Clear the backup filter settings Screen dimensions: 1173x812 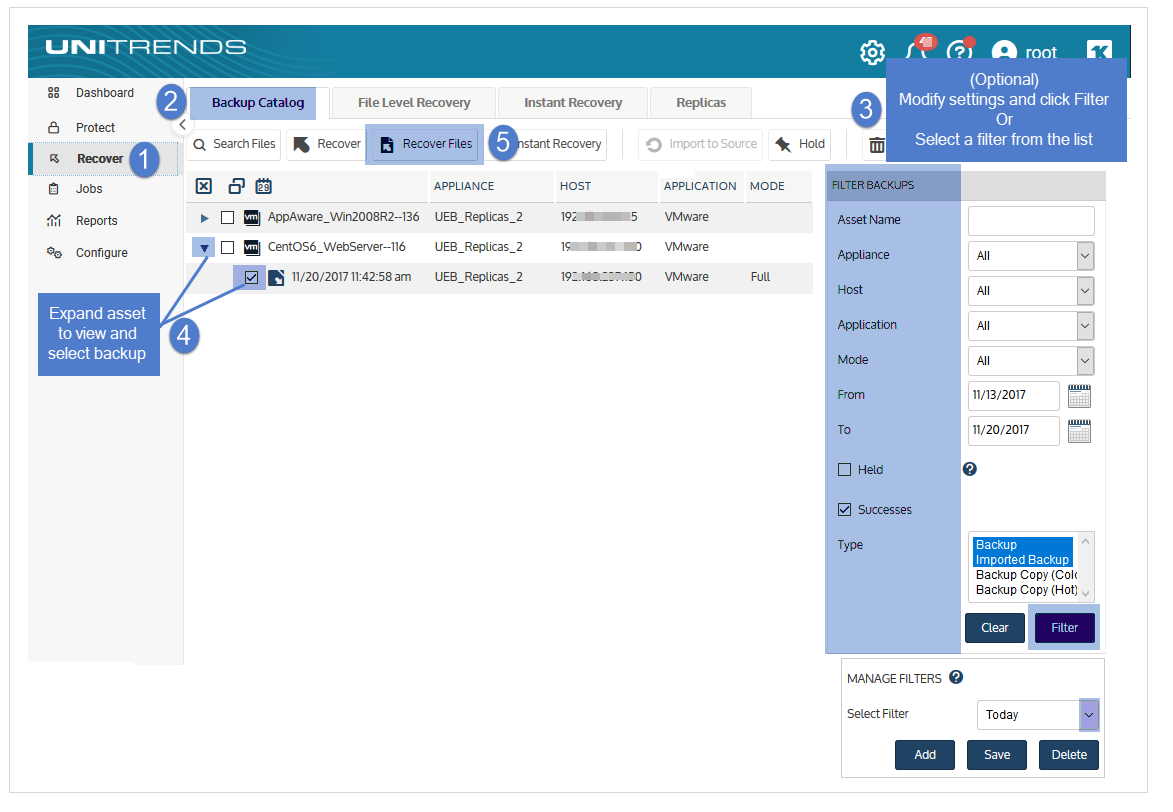click(x=994, y=628)
